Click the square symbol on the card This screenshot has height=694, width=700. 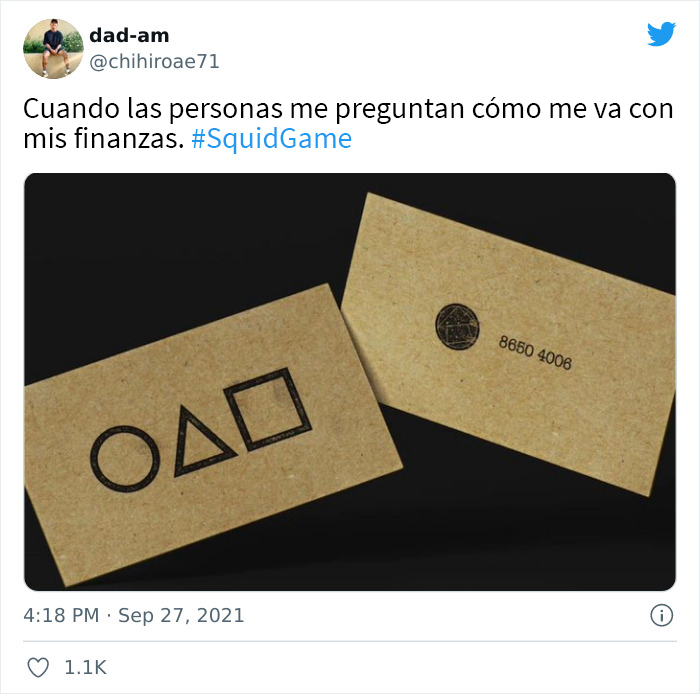click(x=267, y=409)
